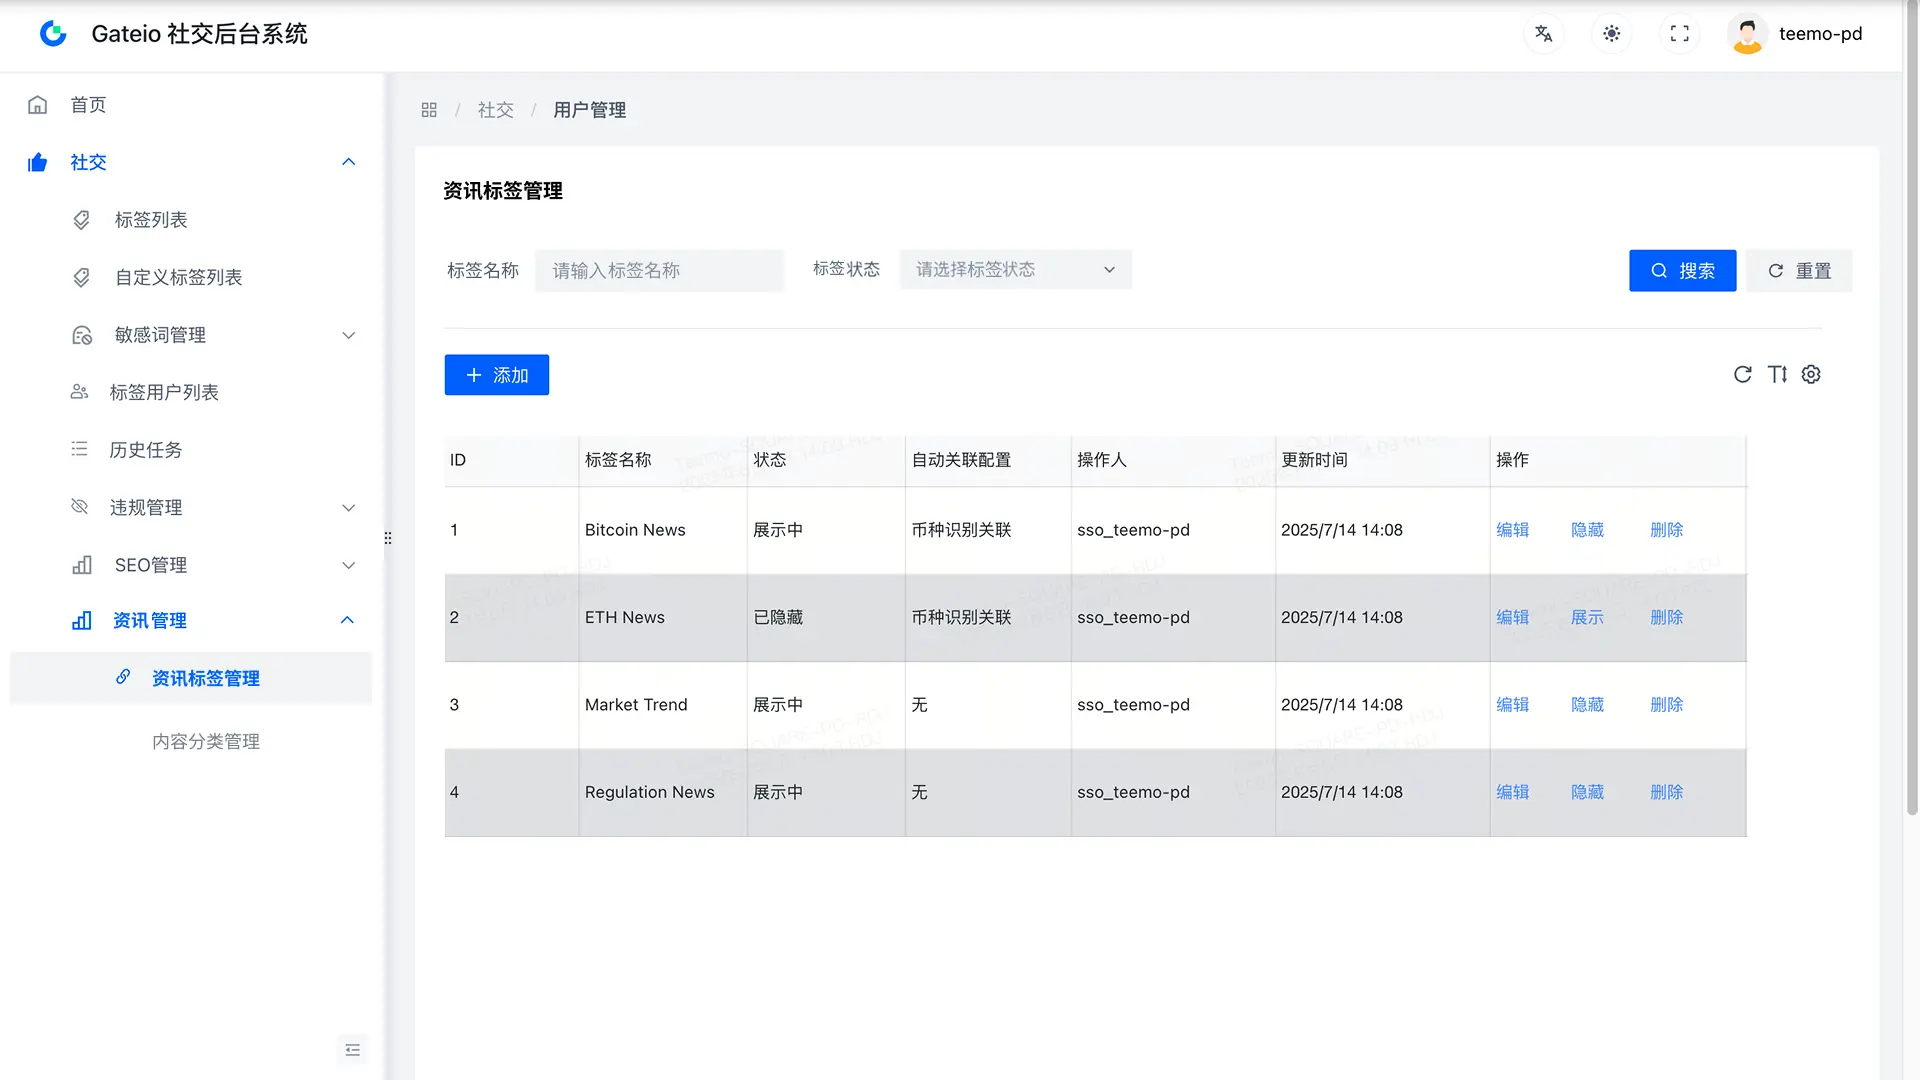
Task: Click the 历史任务 list icon
Action: (79, 449)
